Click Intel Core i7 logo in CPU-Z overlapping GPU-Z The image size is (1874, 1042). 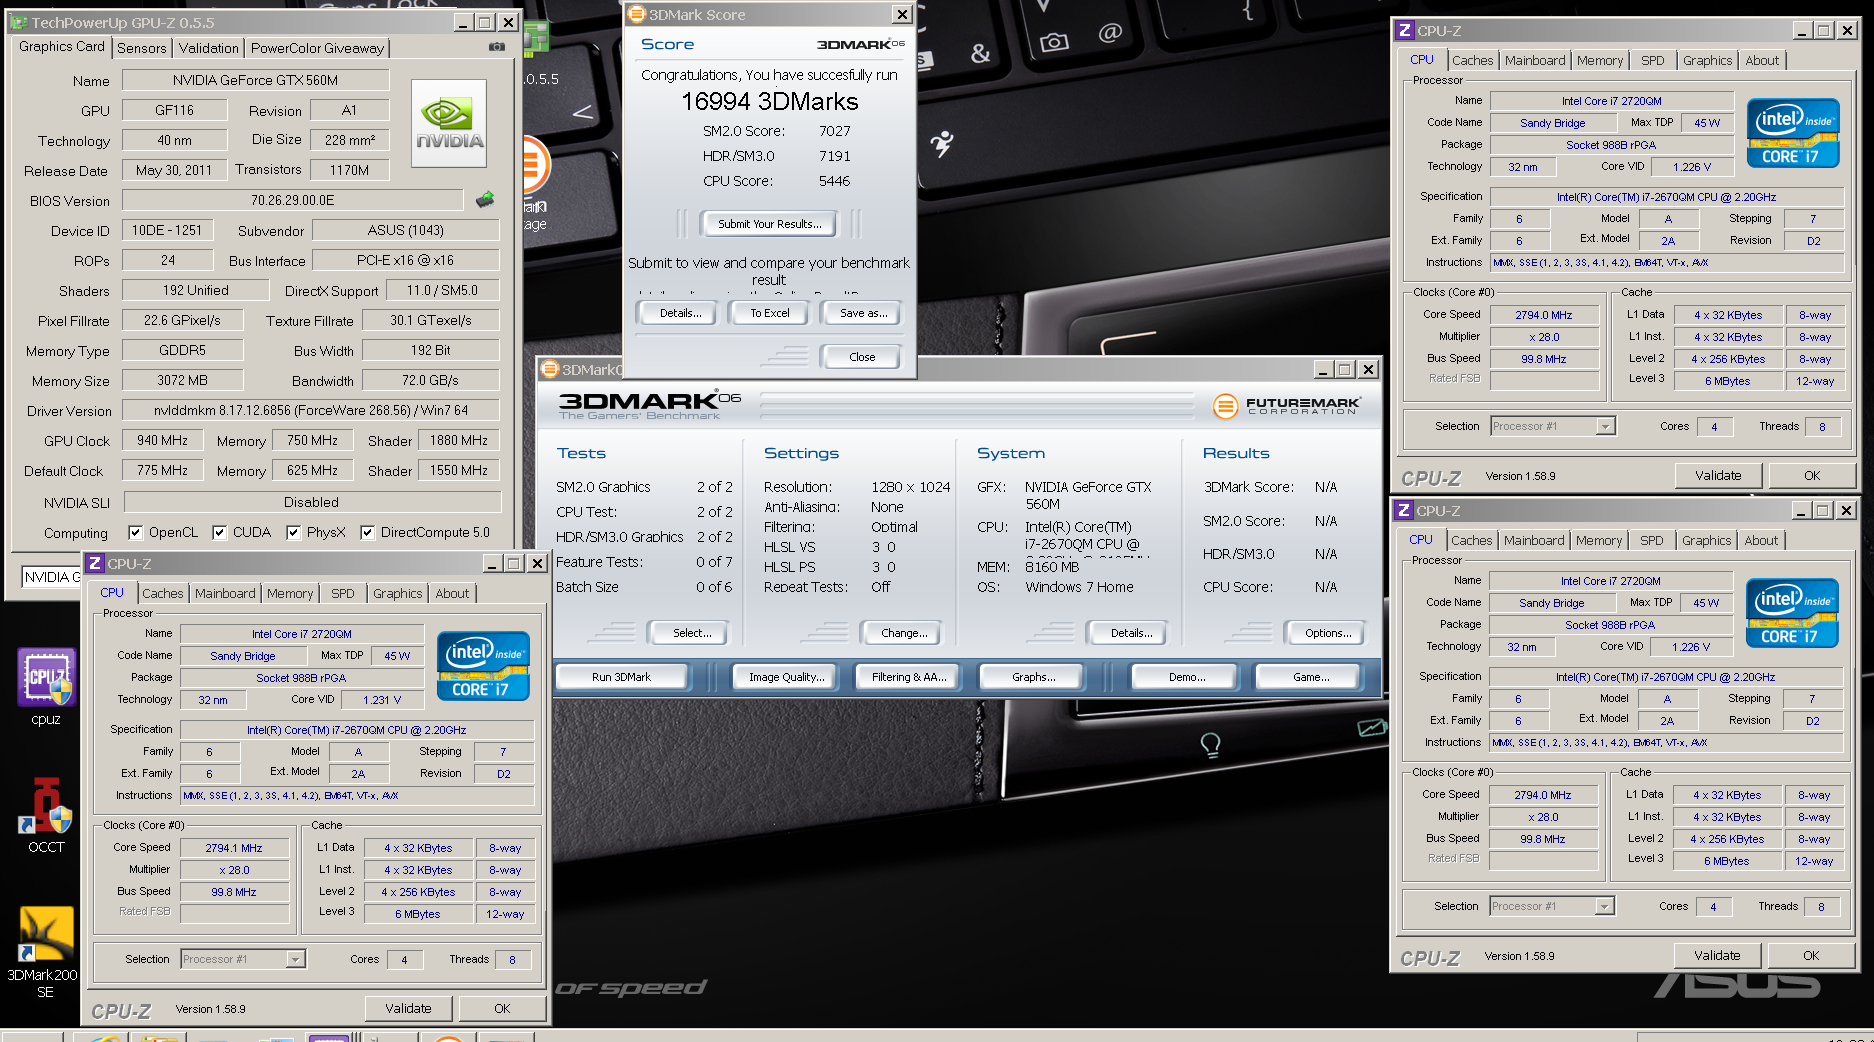pos(483,666)
